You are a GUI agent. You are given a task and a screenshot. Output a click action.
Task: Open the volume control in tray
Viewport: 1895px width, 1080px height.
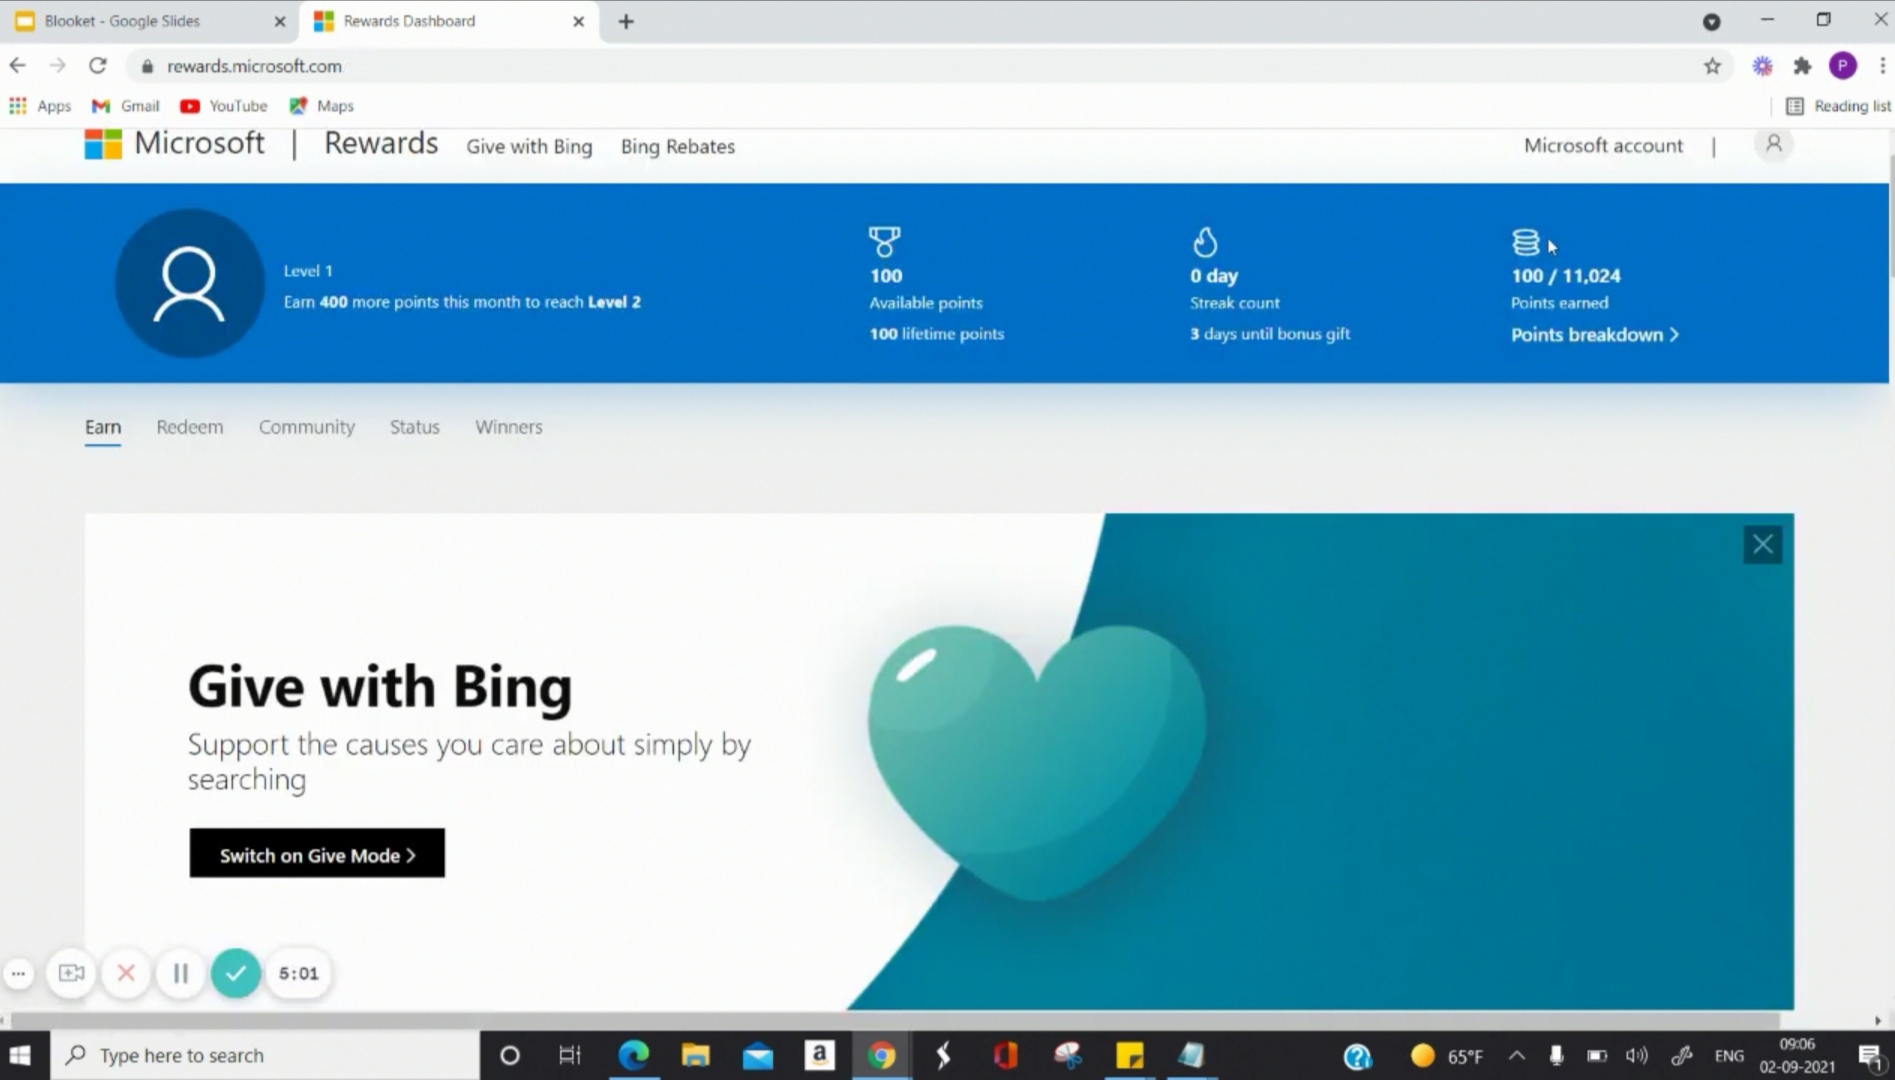tap(1637, 1056)
